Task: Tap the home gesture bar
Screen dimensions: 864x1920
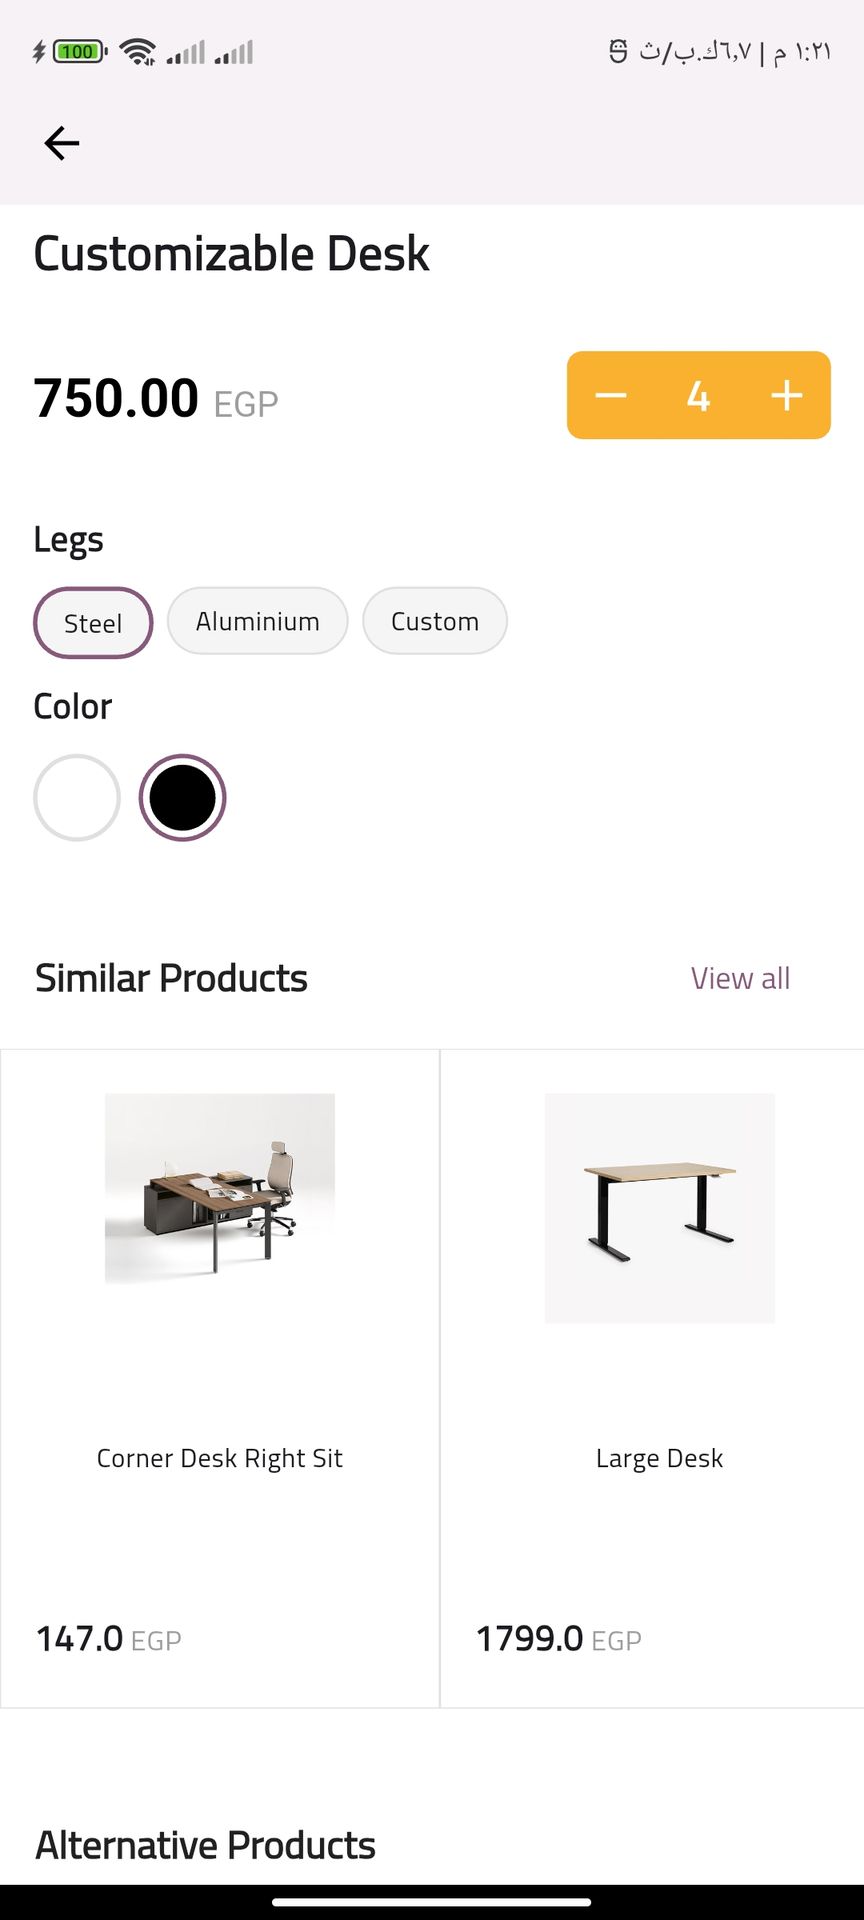Action: (x=432, y=1902)
